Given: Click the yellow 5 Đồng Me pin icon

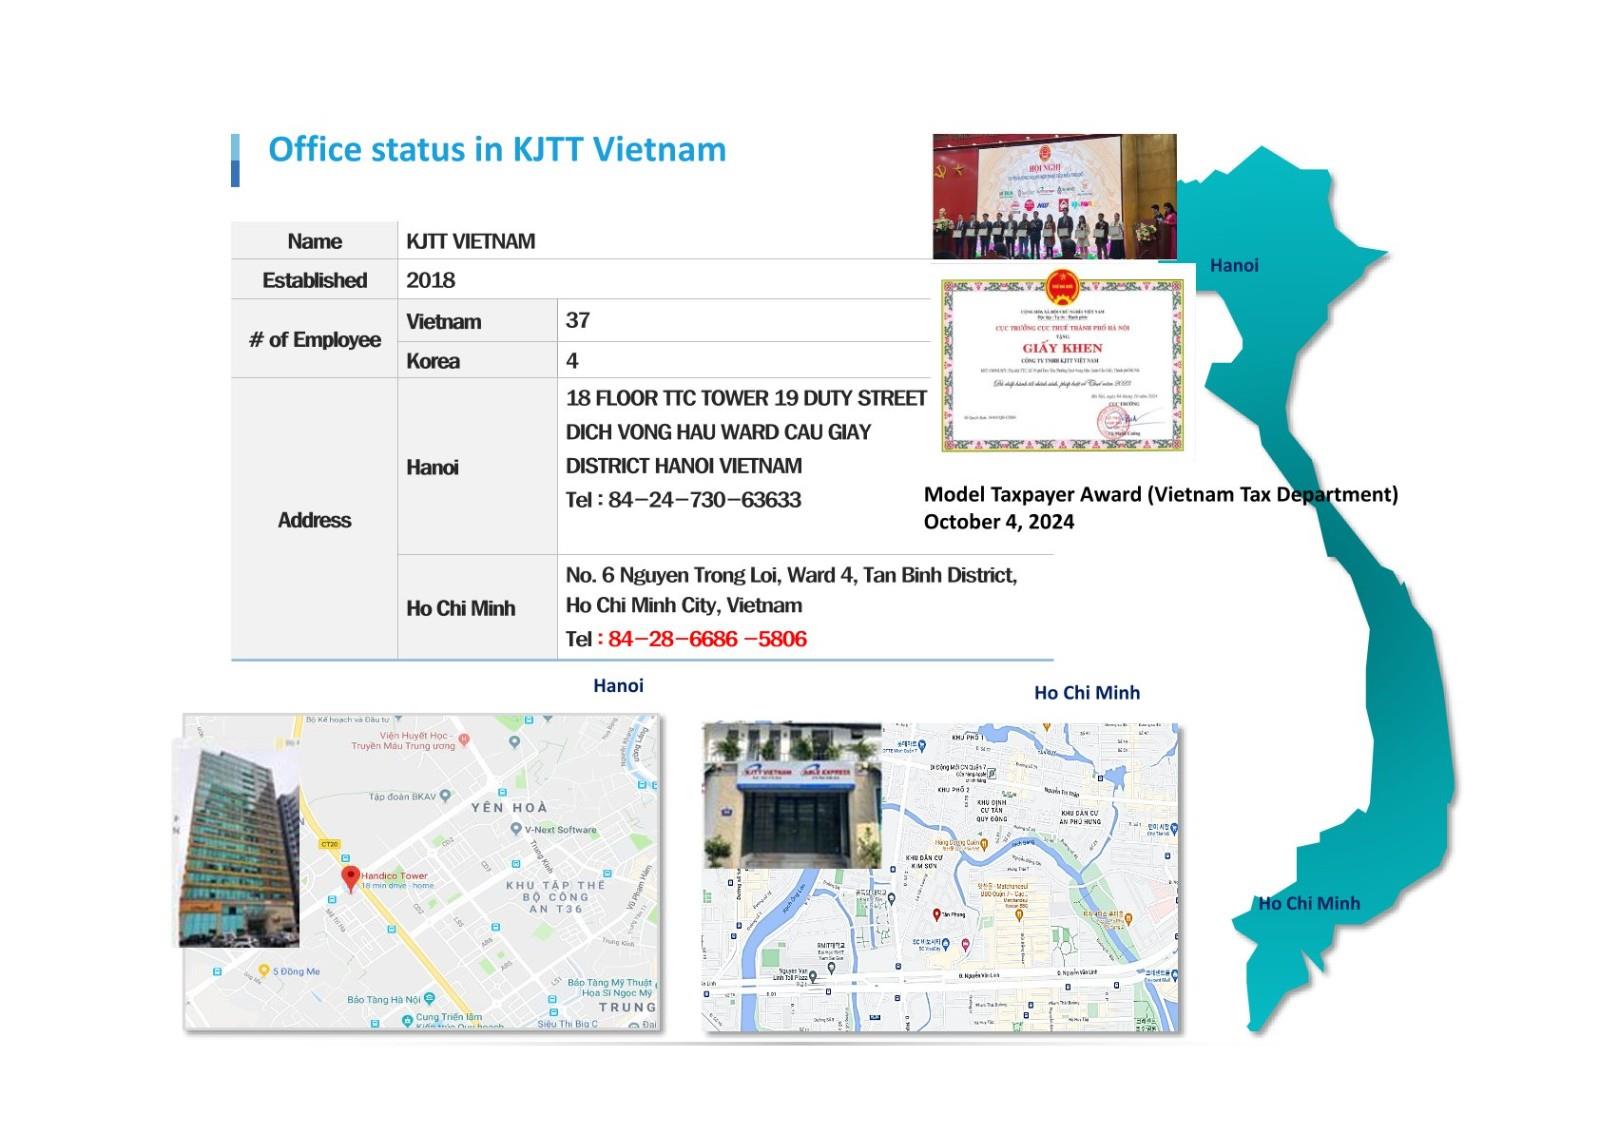Looking at the screenshot, I should (x=264, y=970).
